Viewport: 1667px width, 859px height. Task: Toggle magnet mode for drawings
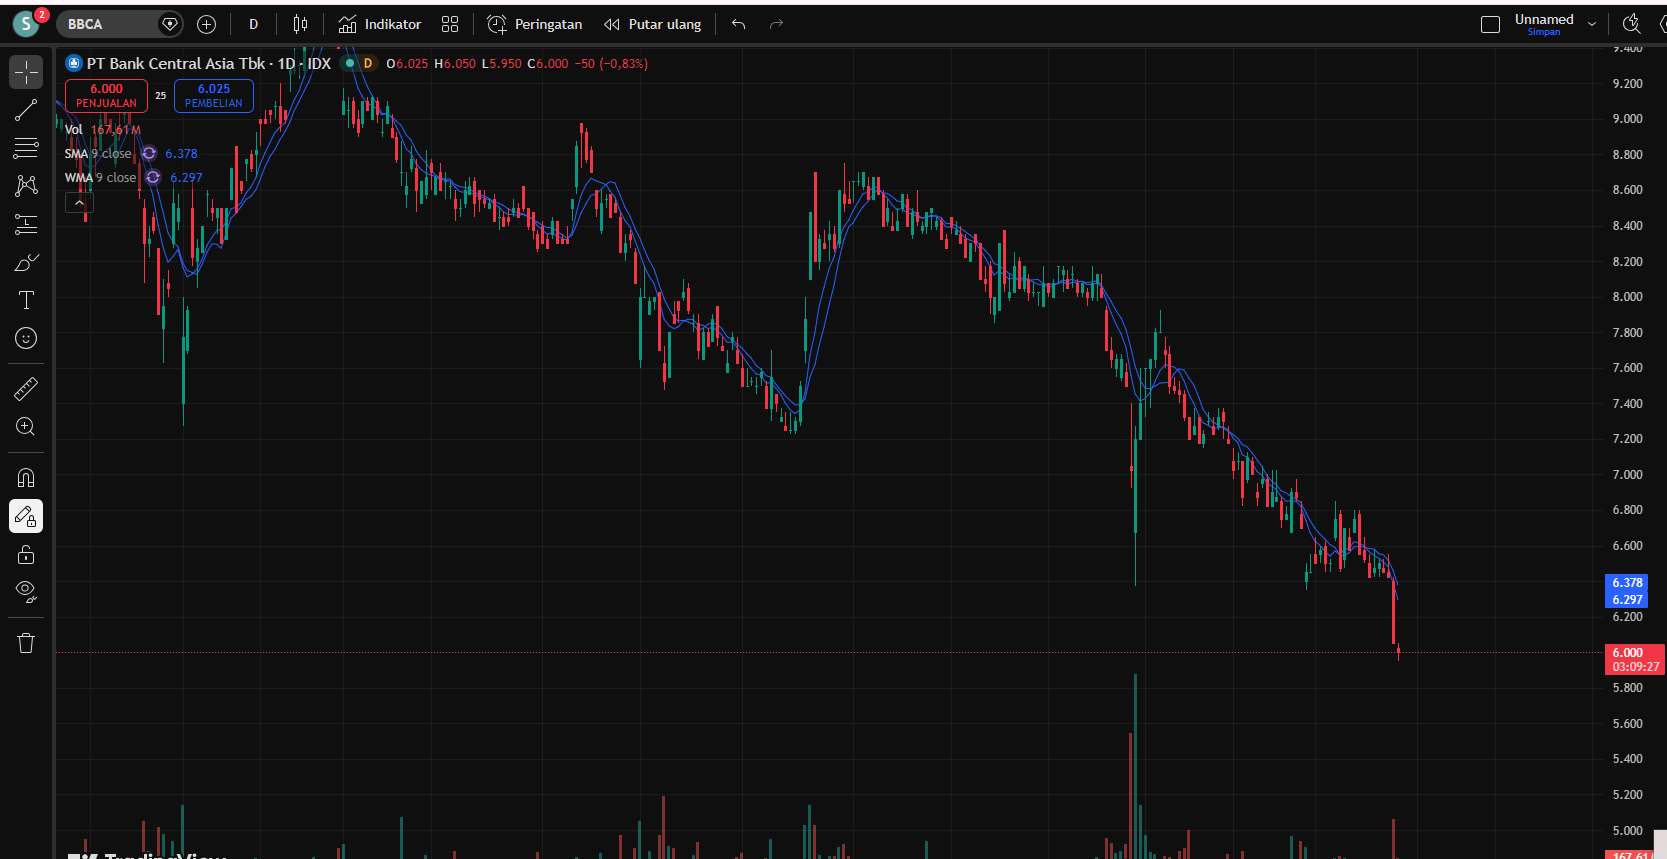(26, 477)
